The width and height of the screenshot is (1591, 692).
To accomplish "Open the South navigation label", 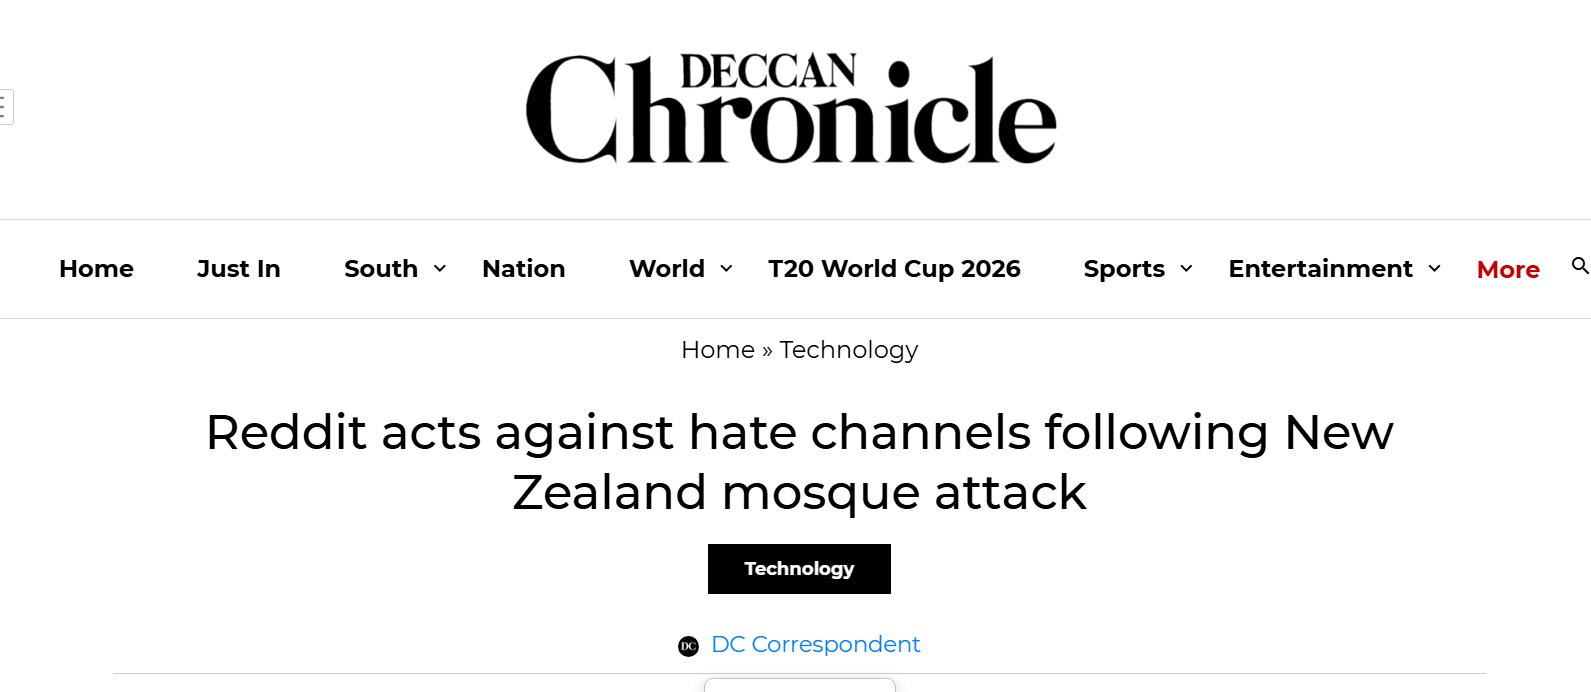I will (x=380, y=269).
